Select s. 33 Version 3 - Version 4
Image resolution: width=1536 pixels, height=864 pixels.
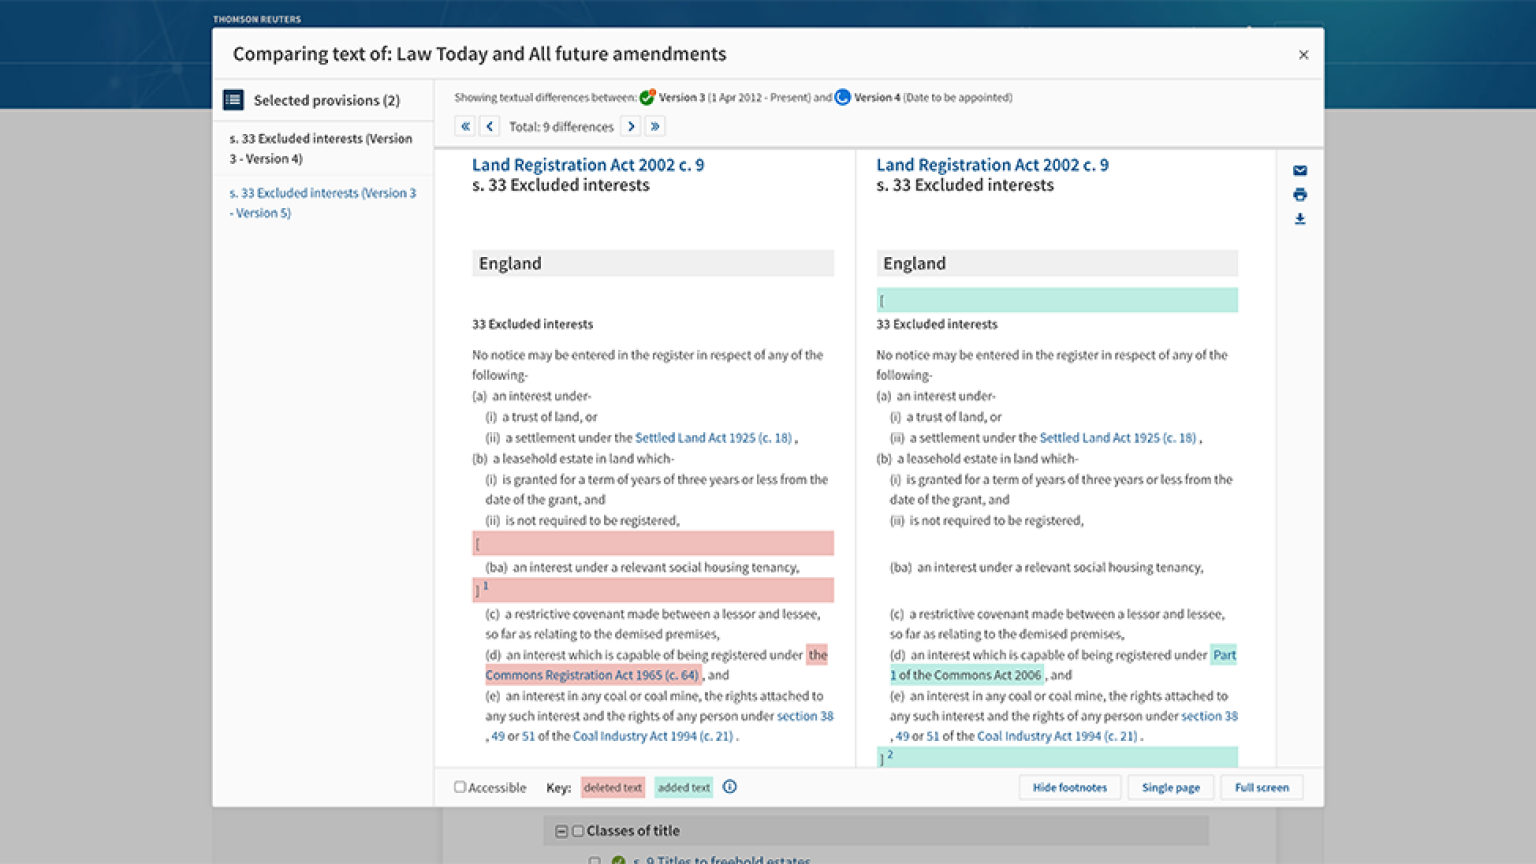321,149
